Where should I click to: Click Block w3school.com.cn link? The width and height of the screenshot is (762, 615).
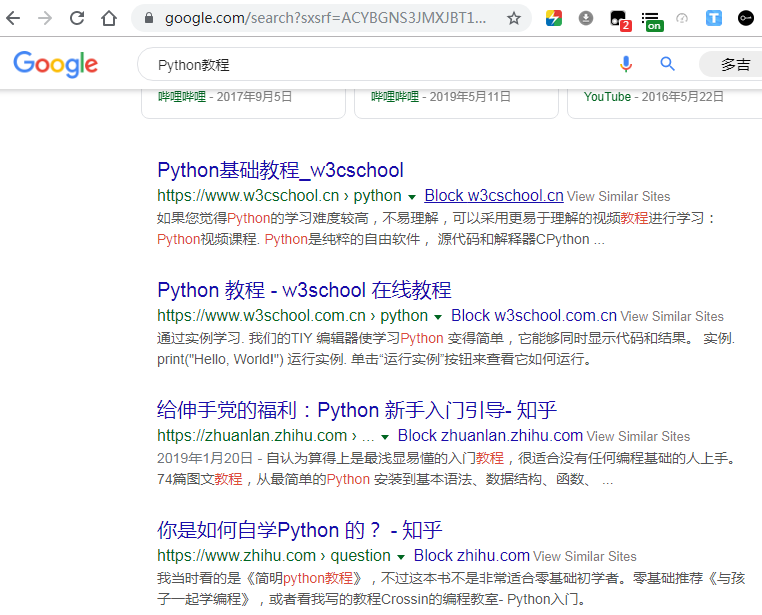click(534, 316)
